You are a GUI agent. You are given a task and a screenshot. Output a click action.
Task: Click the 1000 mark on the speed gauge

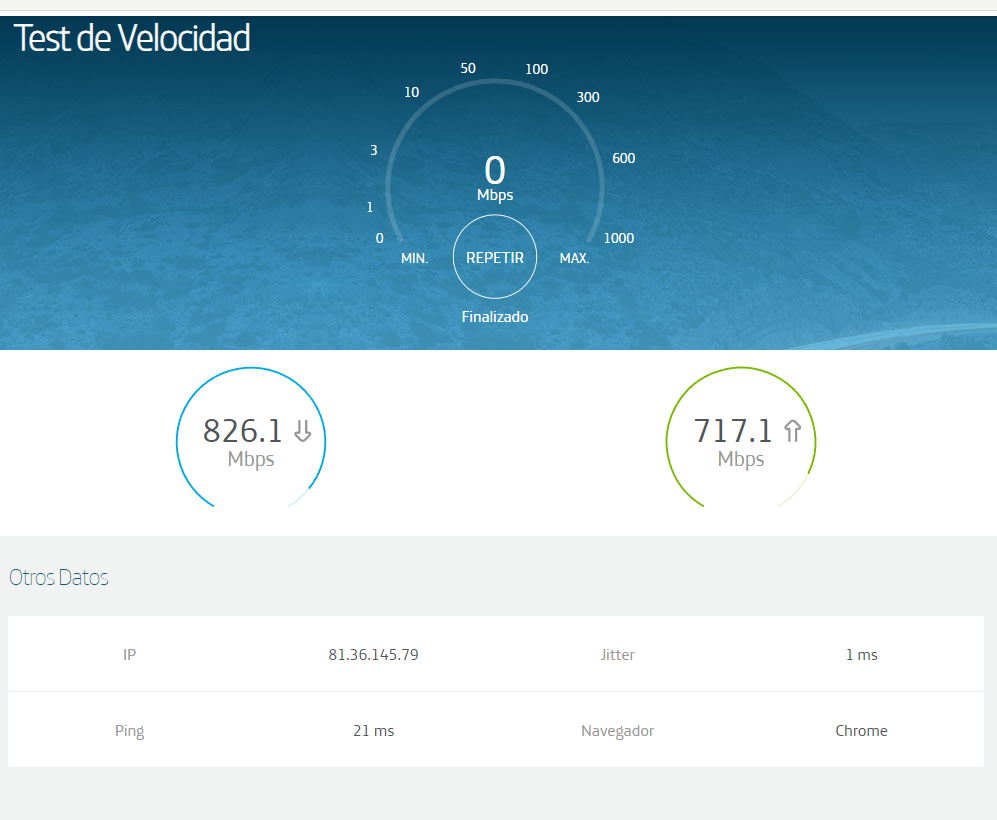tap(619, 238)
